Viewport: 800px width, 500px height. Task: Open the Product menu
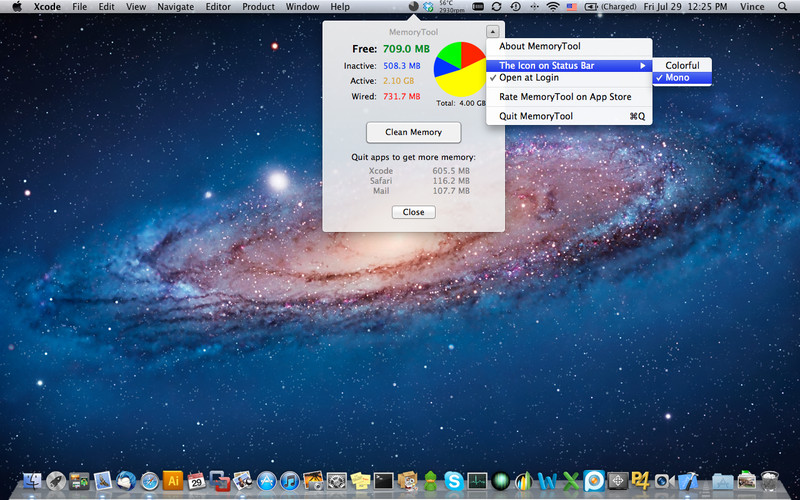point(258,7)
